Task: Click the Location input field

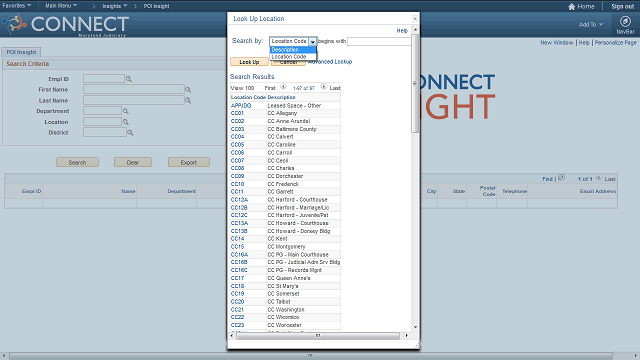Action: [102, 122]
